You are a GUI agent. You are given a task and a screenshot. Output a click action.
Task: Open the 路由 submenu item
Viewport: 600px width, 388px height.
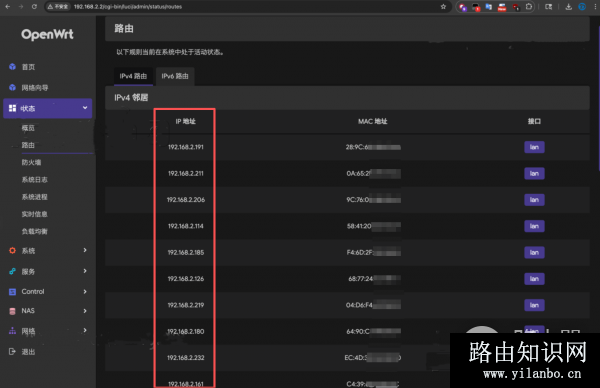click(28, 145)
